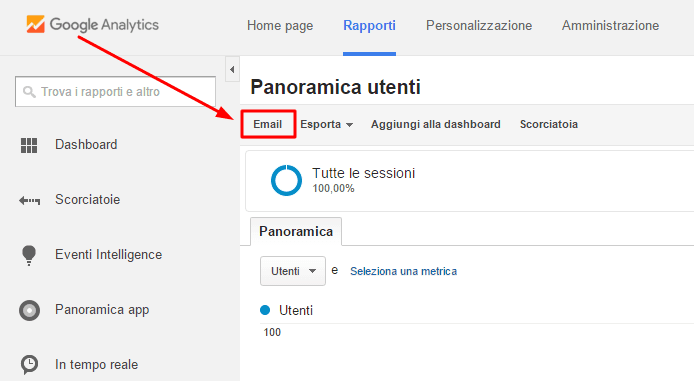Focus the Trova i rapporti search field
The height and width of the screenshot is (381, 694).
(x=116, y=92)
